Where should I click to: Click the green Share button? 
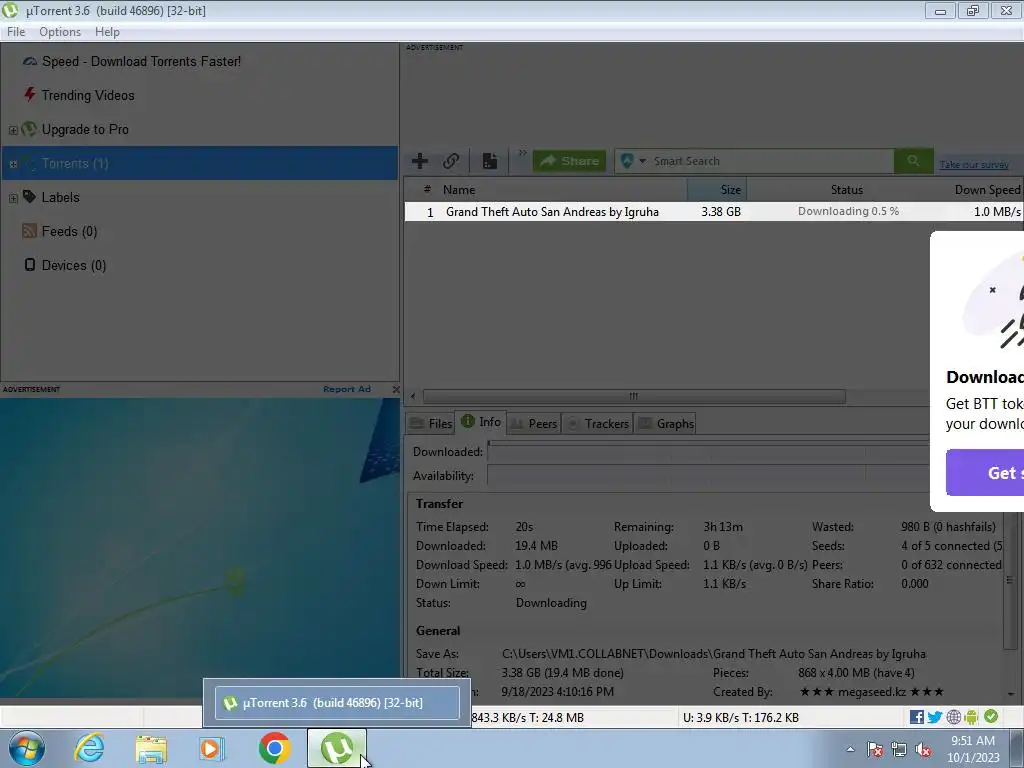click(569, 161)
